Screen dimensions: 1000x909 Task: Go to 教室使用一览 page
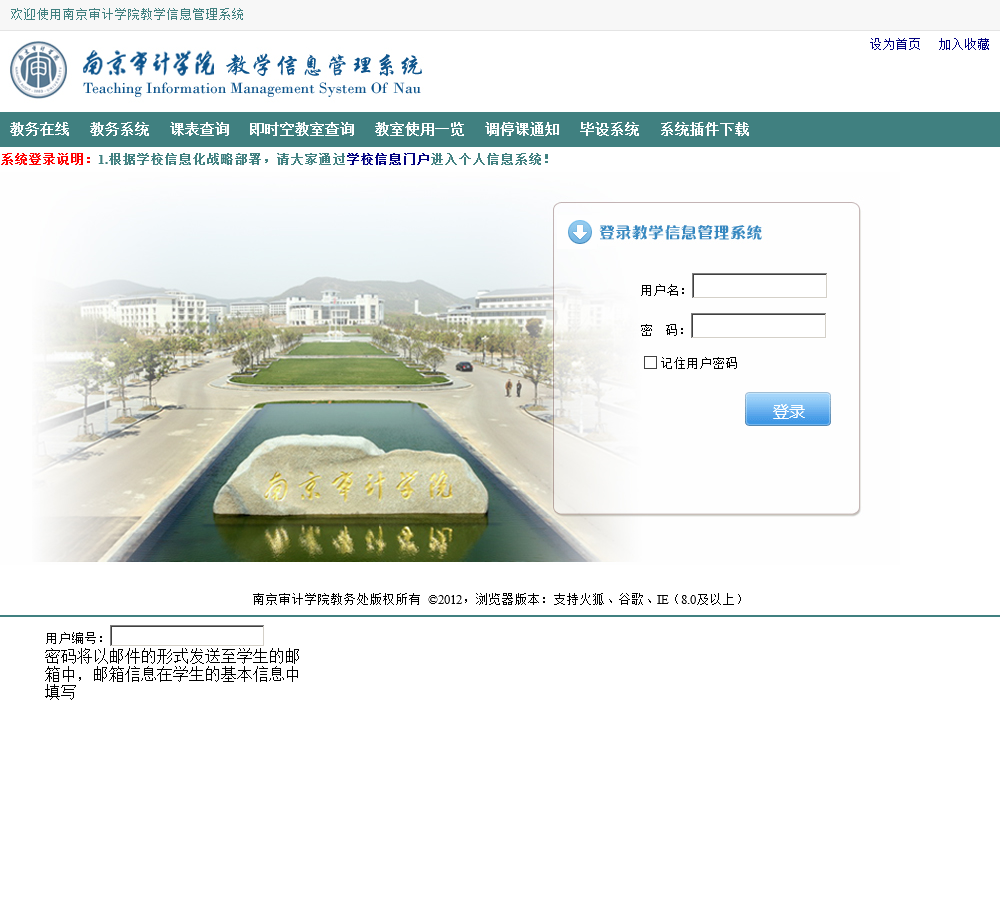[420, 129]
